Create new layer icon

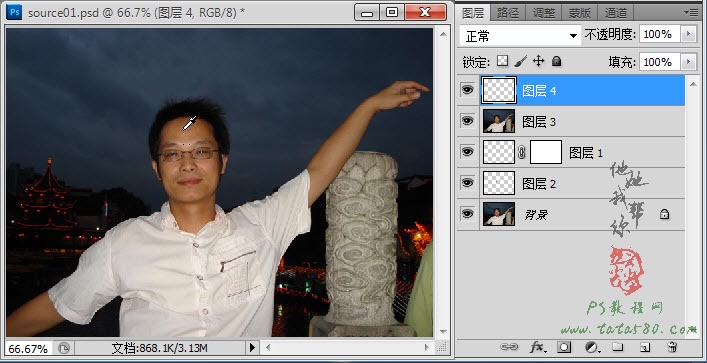[x=645, y=347]
